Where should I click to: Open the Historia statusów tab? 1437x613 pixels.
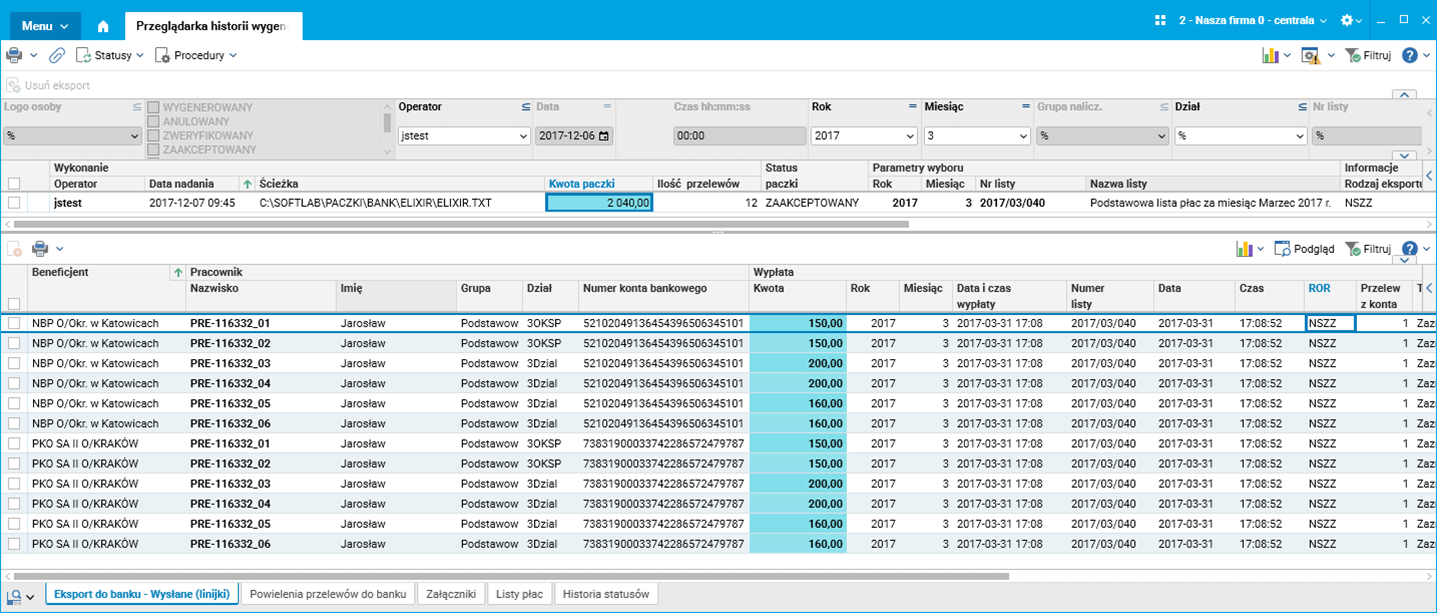[606, 594]
